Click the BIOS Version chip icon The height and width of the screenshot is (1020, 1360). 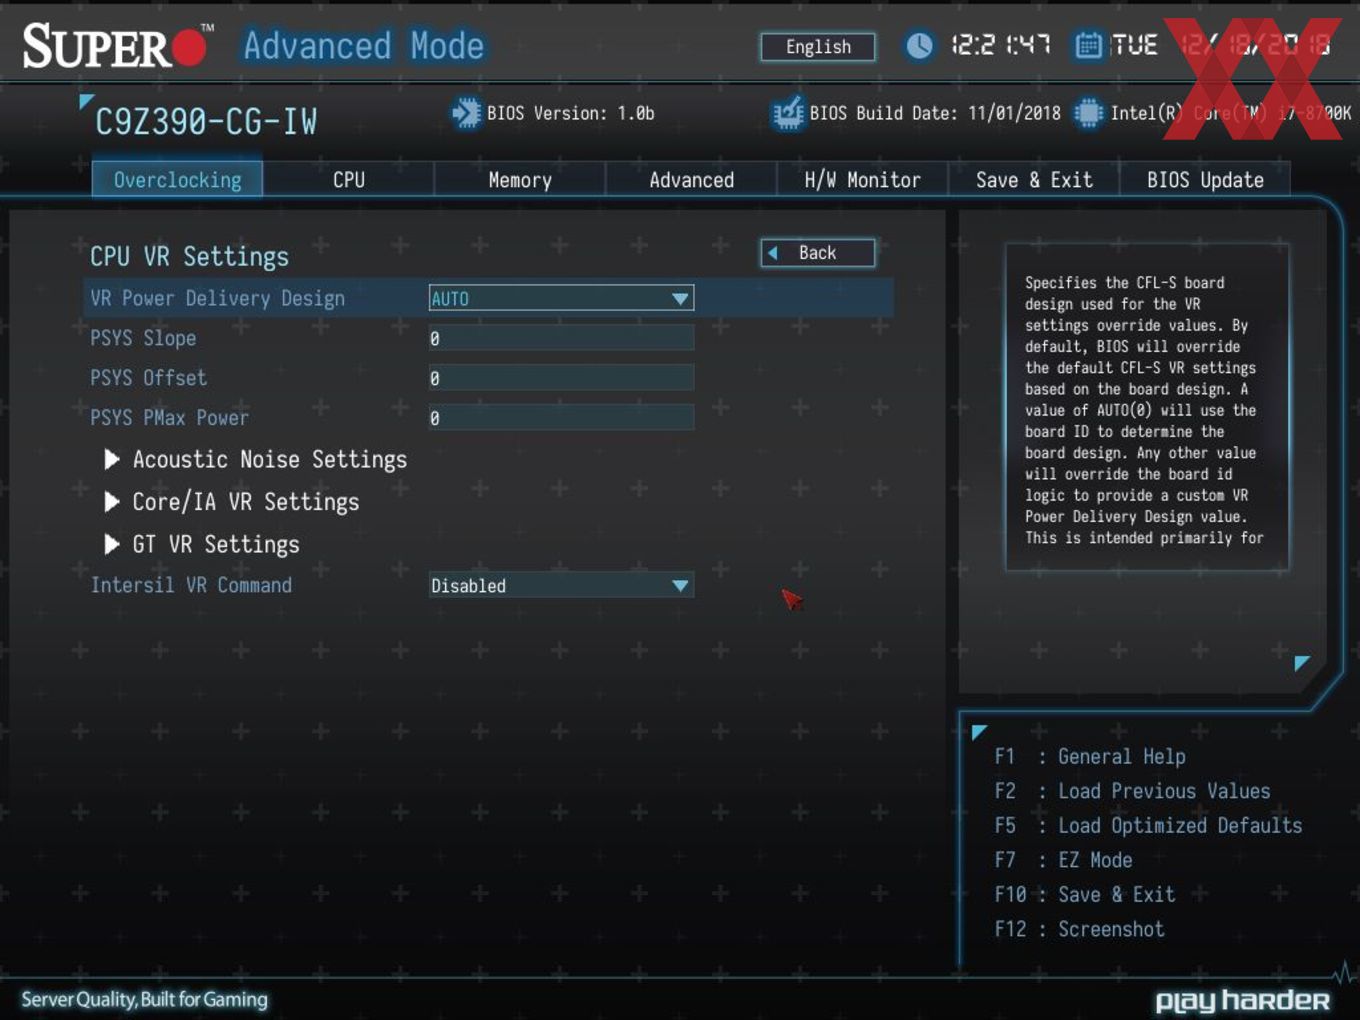tap(466, 113)
